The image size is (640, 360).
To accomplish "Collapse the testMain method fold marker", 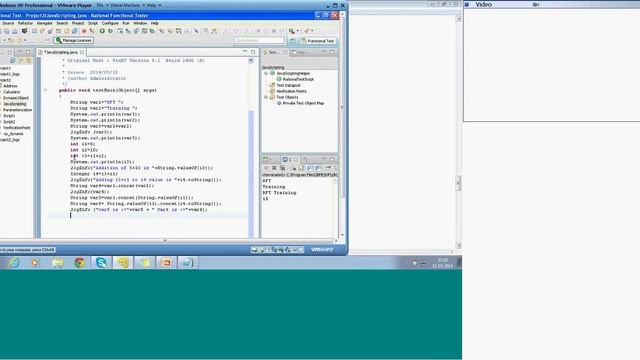I will 45,90.
